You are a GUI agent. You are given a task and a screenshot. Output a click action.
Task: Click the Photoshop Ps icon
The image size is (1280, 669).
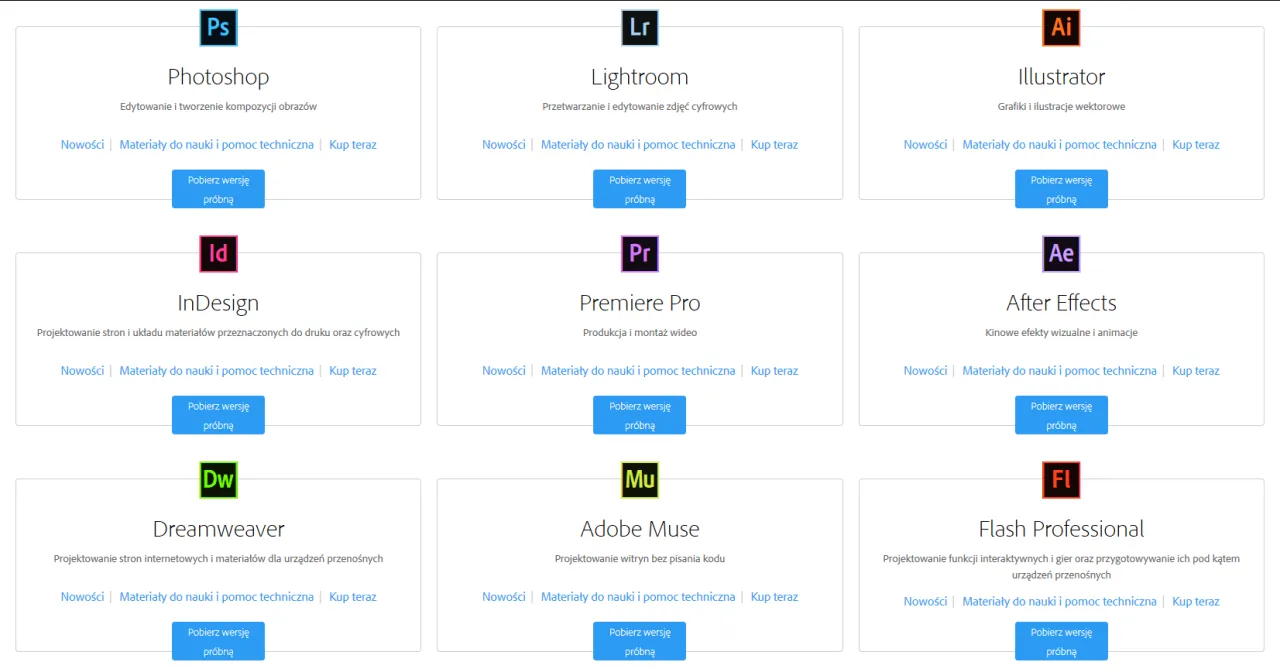pyautogui.click(x=218, y=27)
